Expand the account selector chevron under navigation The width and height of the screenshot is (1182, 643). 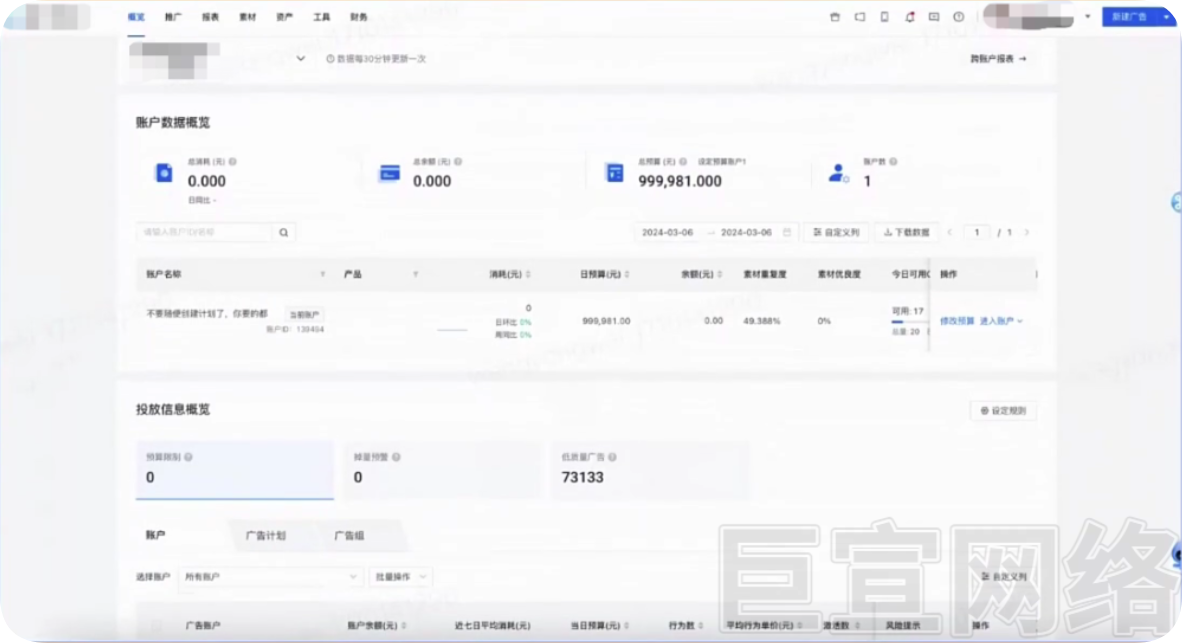pyautogui.click(x=300, y=59)
